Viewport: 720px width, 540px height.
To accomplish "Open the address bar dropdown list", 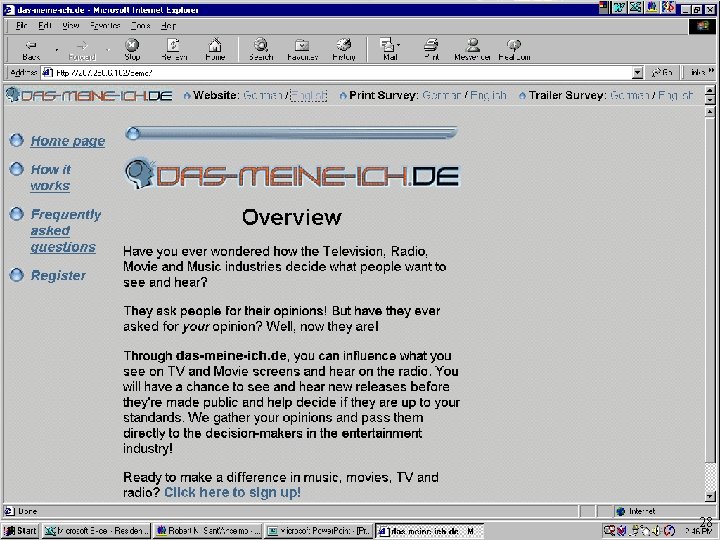I will 637,73.
